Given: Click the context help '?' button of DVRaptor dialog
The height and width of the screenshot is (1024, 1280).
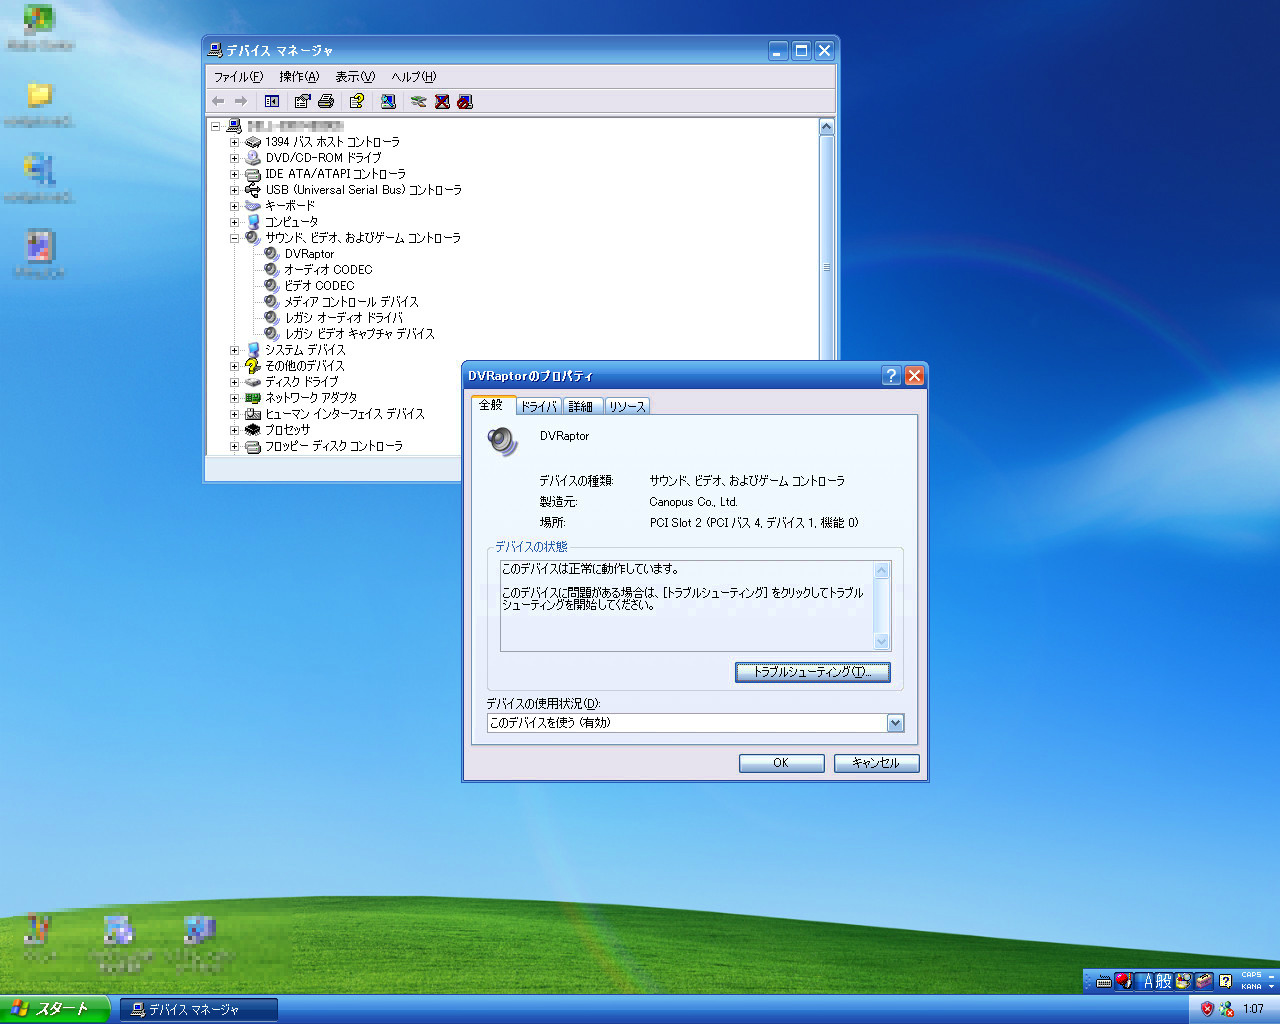Looking at the screenshot, I should (891, 375).
